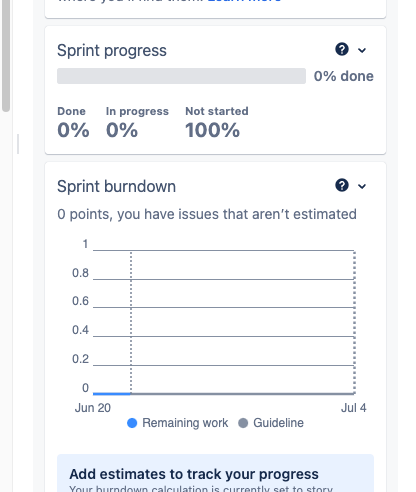
Task: Click the vertical scrollbar thumb
Action: tap(6, 55)
